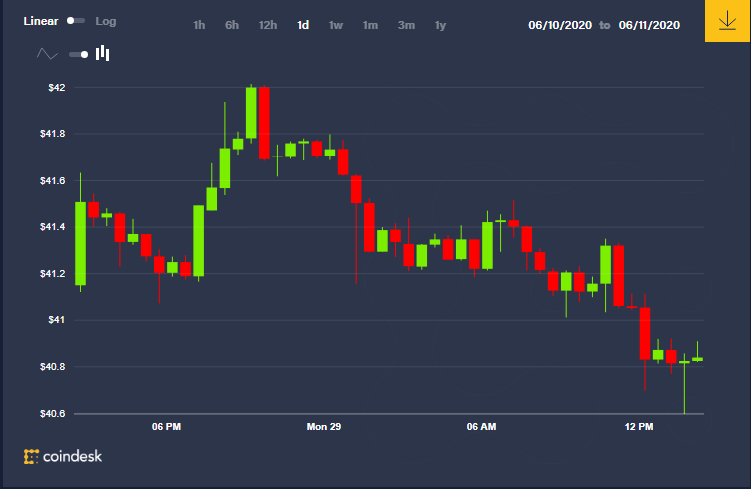Click the 06 PM time axis label

[166, 426]
